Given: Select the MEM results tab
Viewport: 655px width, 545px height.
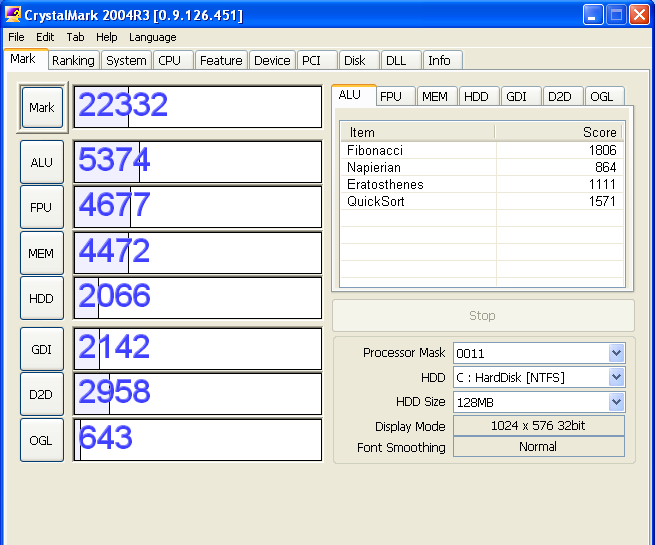Looking at the screenshot, I should point(437,96).
